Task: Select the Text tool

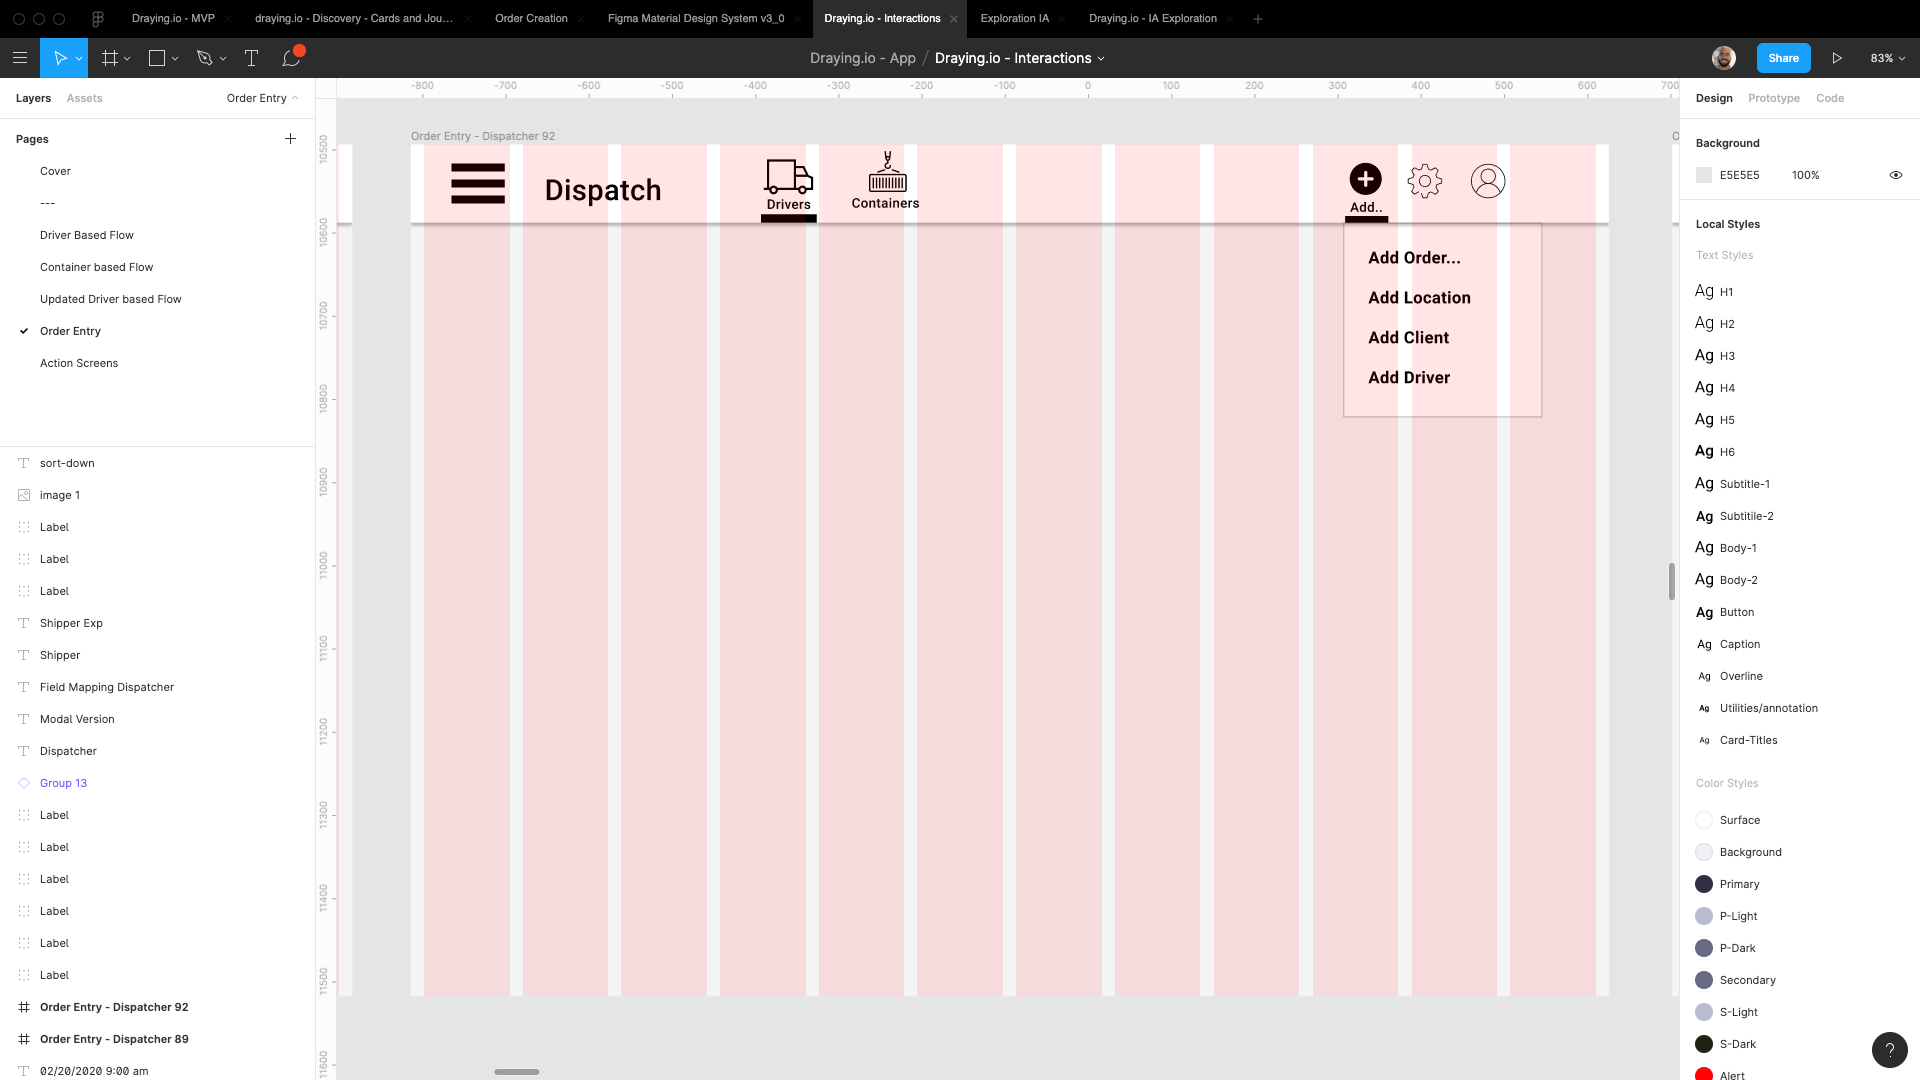Action: (x=251, y=58)
